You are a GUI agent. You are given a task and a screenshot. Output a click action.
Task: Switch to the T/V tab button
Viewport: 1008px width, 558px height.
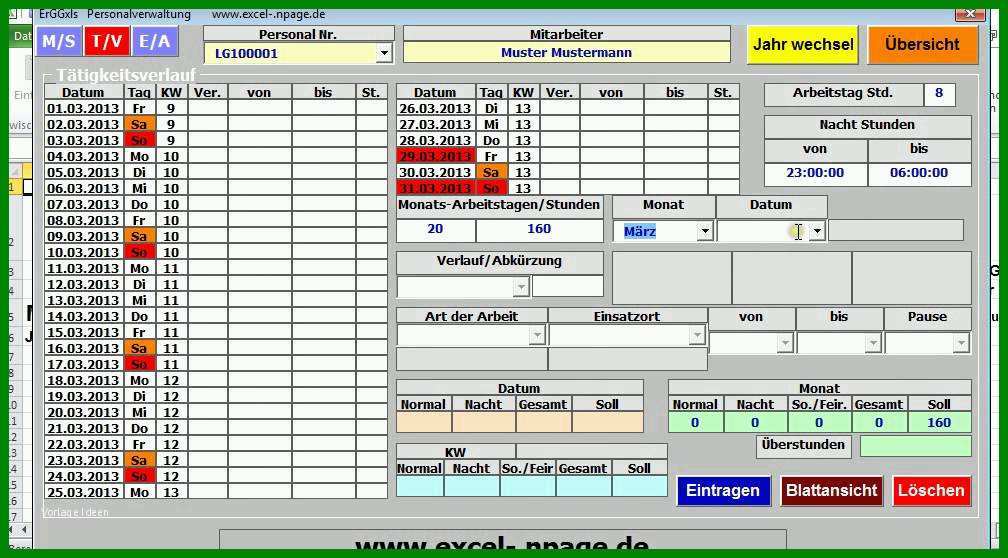107,42
